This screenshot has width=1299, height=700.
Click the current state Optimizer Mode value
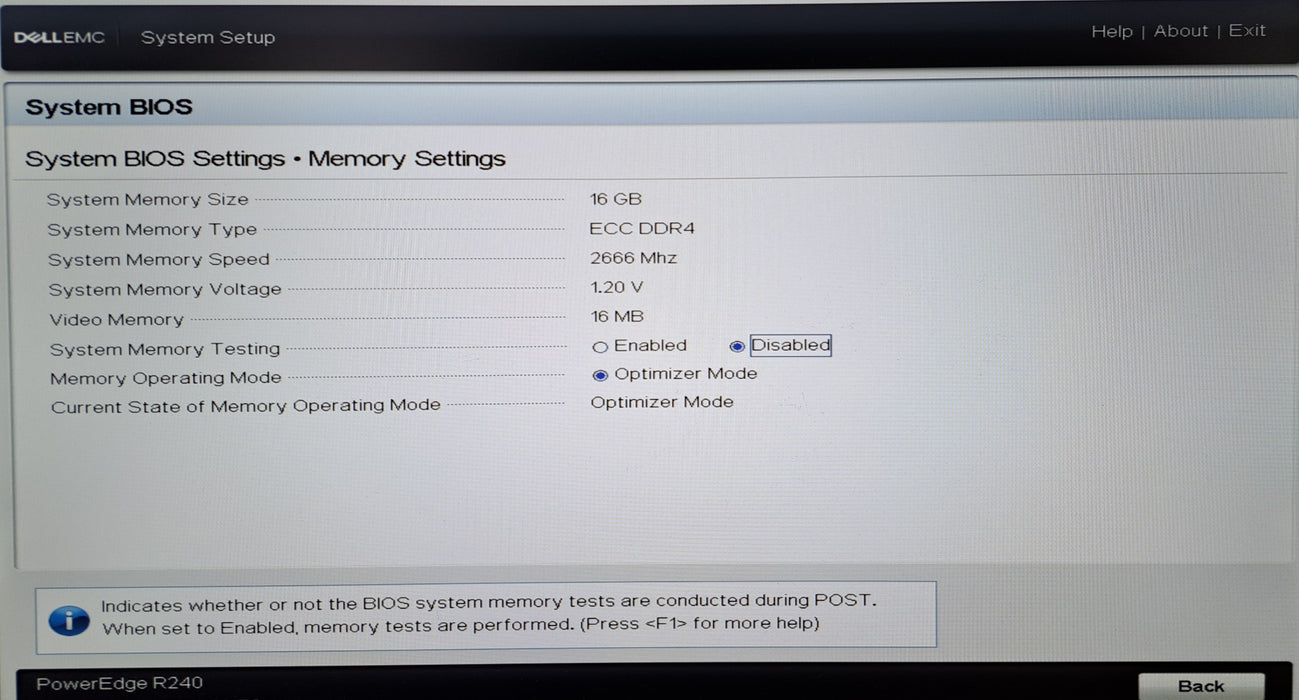tap(662, 402)
